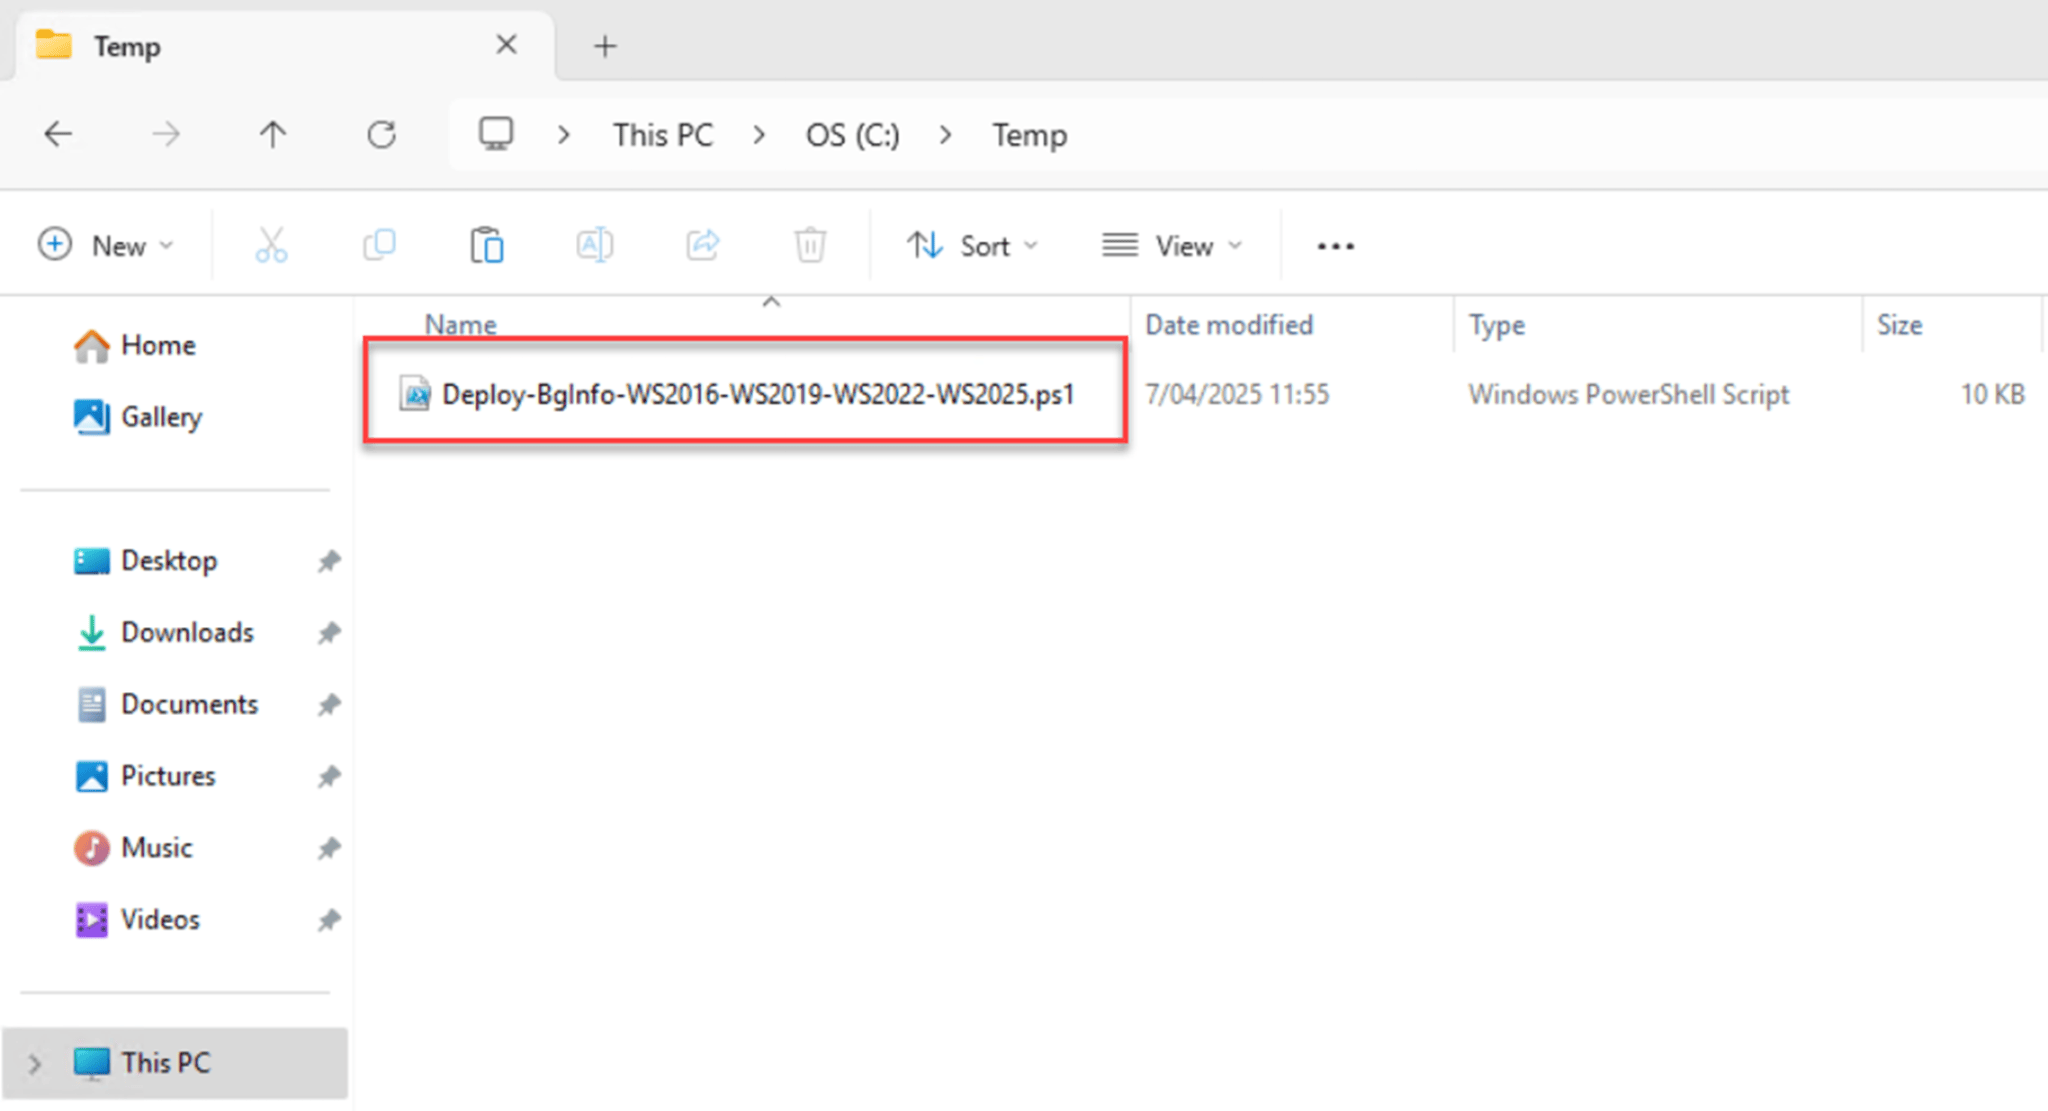The image size is (2048, 1111).
Task: Click the Forward navigation arrow
Action: tap(166, 134)
